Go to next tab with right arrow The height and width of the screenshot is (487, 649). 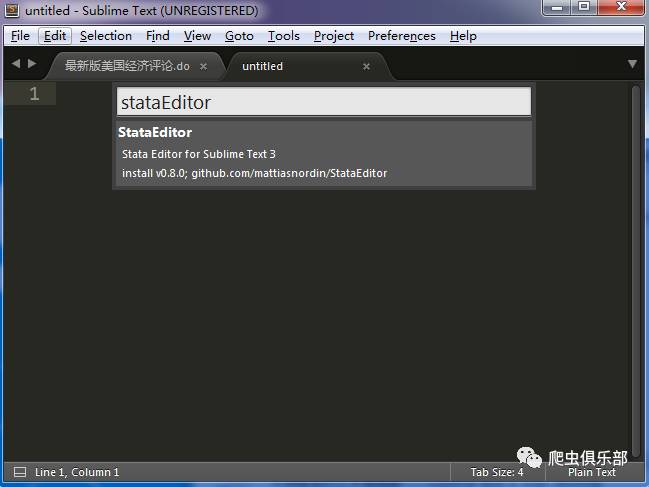coord(32,64)
